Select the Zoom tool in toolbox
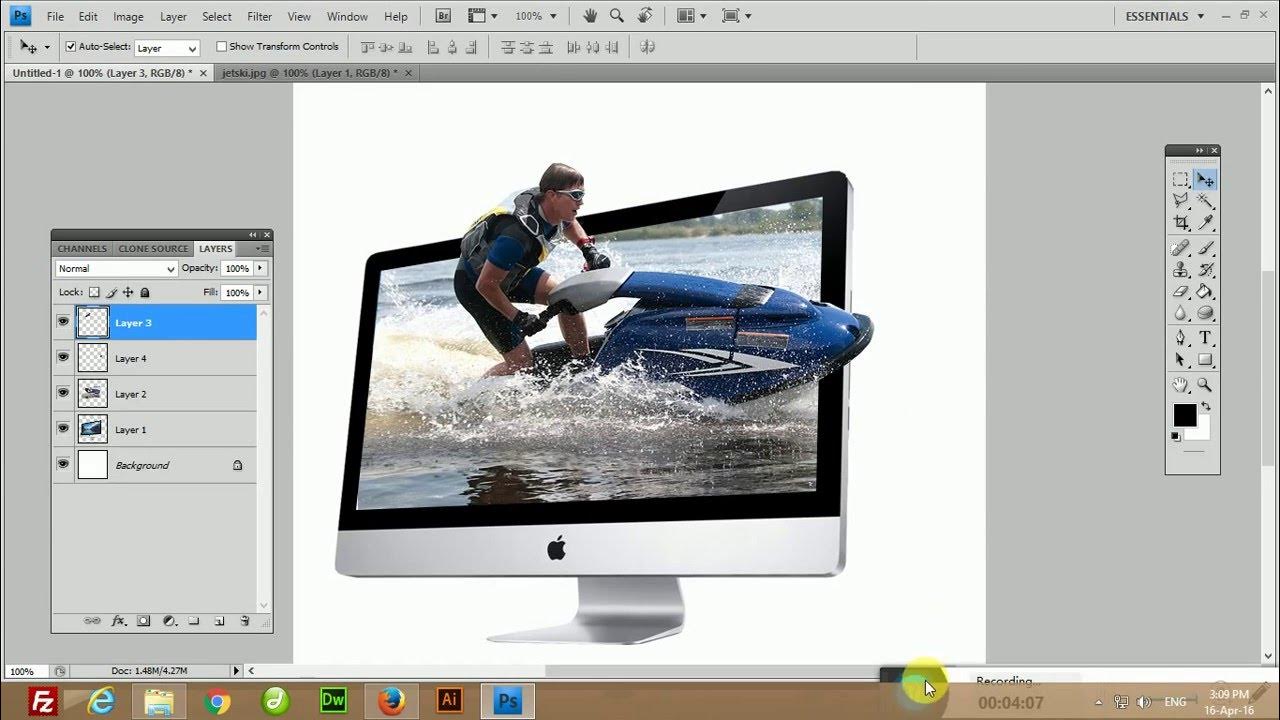 pyautogui.click(x=1205, y=385)
